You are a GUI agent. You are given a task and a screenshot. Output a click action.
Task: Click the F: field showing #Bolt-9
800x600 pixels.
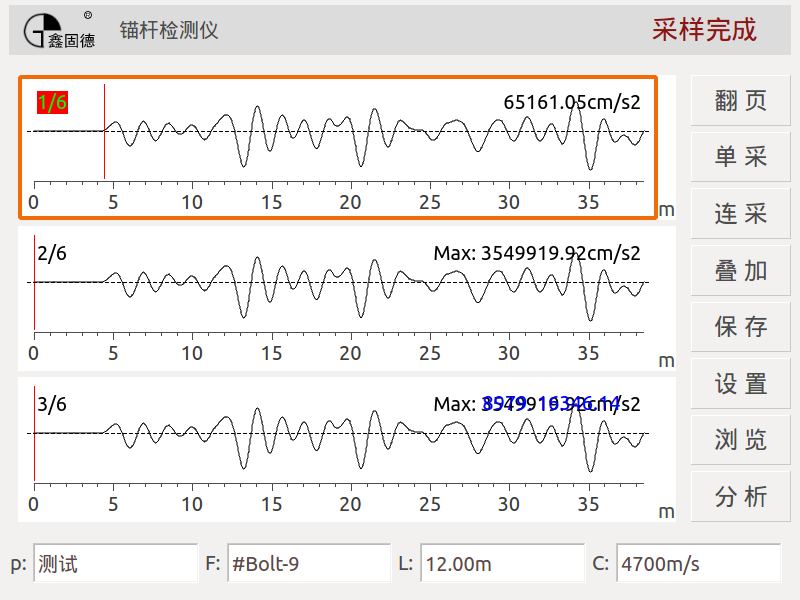coord(309,563)
